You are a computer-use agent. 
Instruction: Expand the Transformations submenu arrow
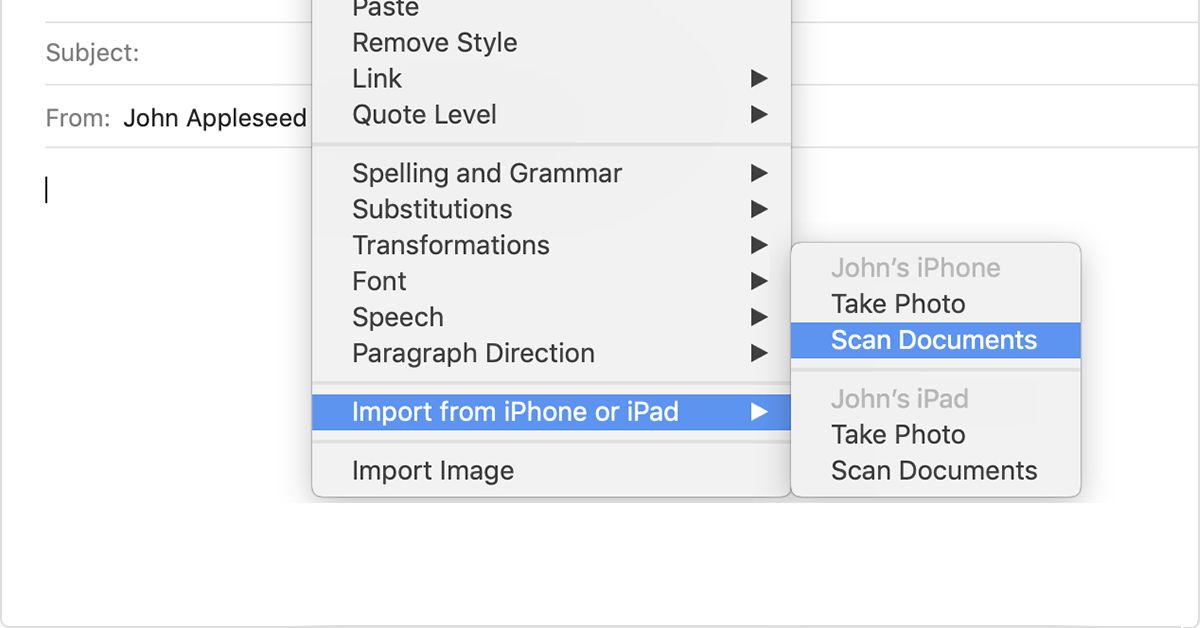click(759, 245)
